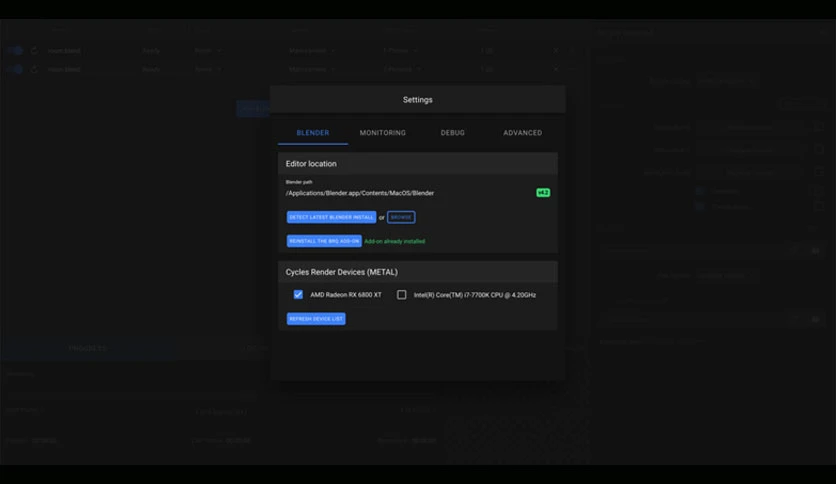Switch to the Blender settings tab
Image resolution: width=836 pixels, height=484 pixels.
(x=313, y=133)
